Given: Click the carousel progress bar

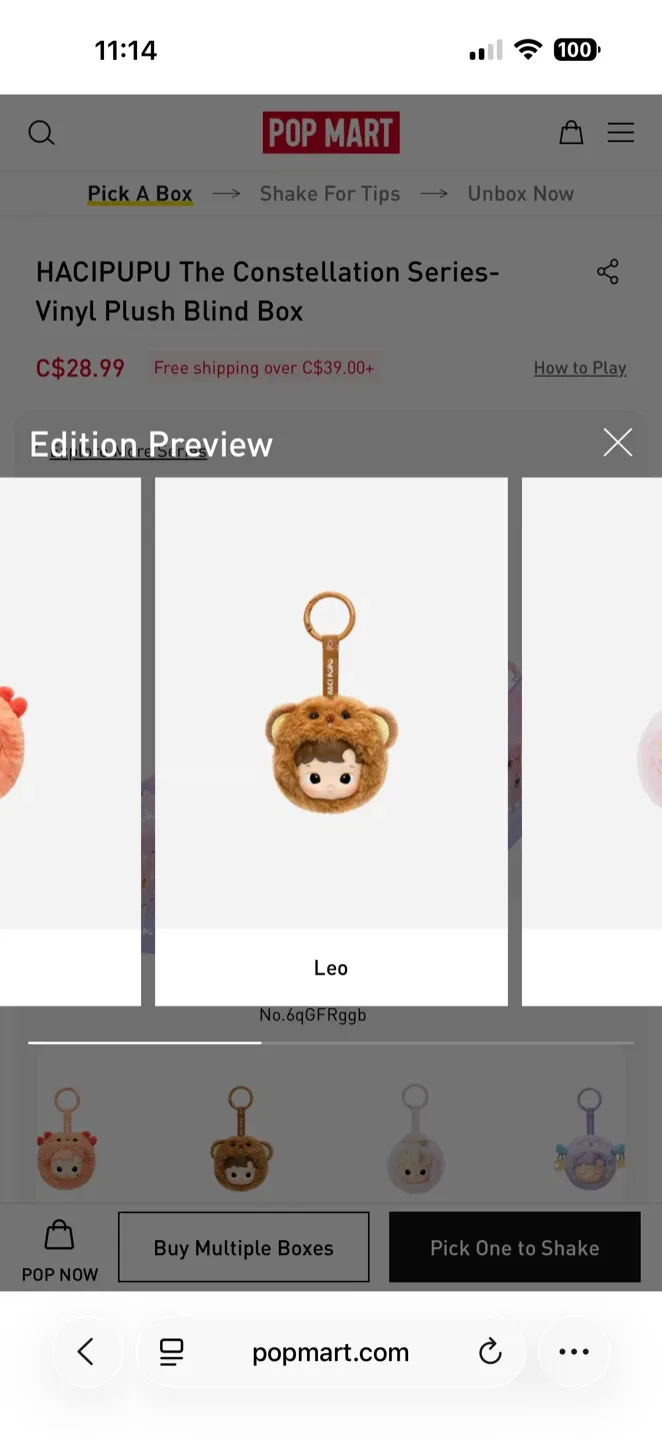Looking at the screenshot, I should pyautogui.click(x=331, y=1043).
